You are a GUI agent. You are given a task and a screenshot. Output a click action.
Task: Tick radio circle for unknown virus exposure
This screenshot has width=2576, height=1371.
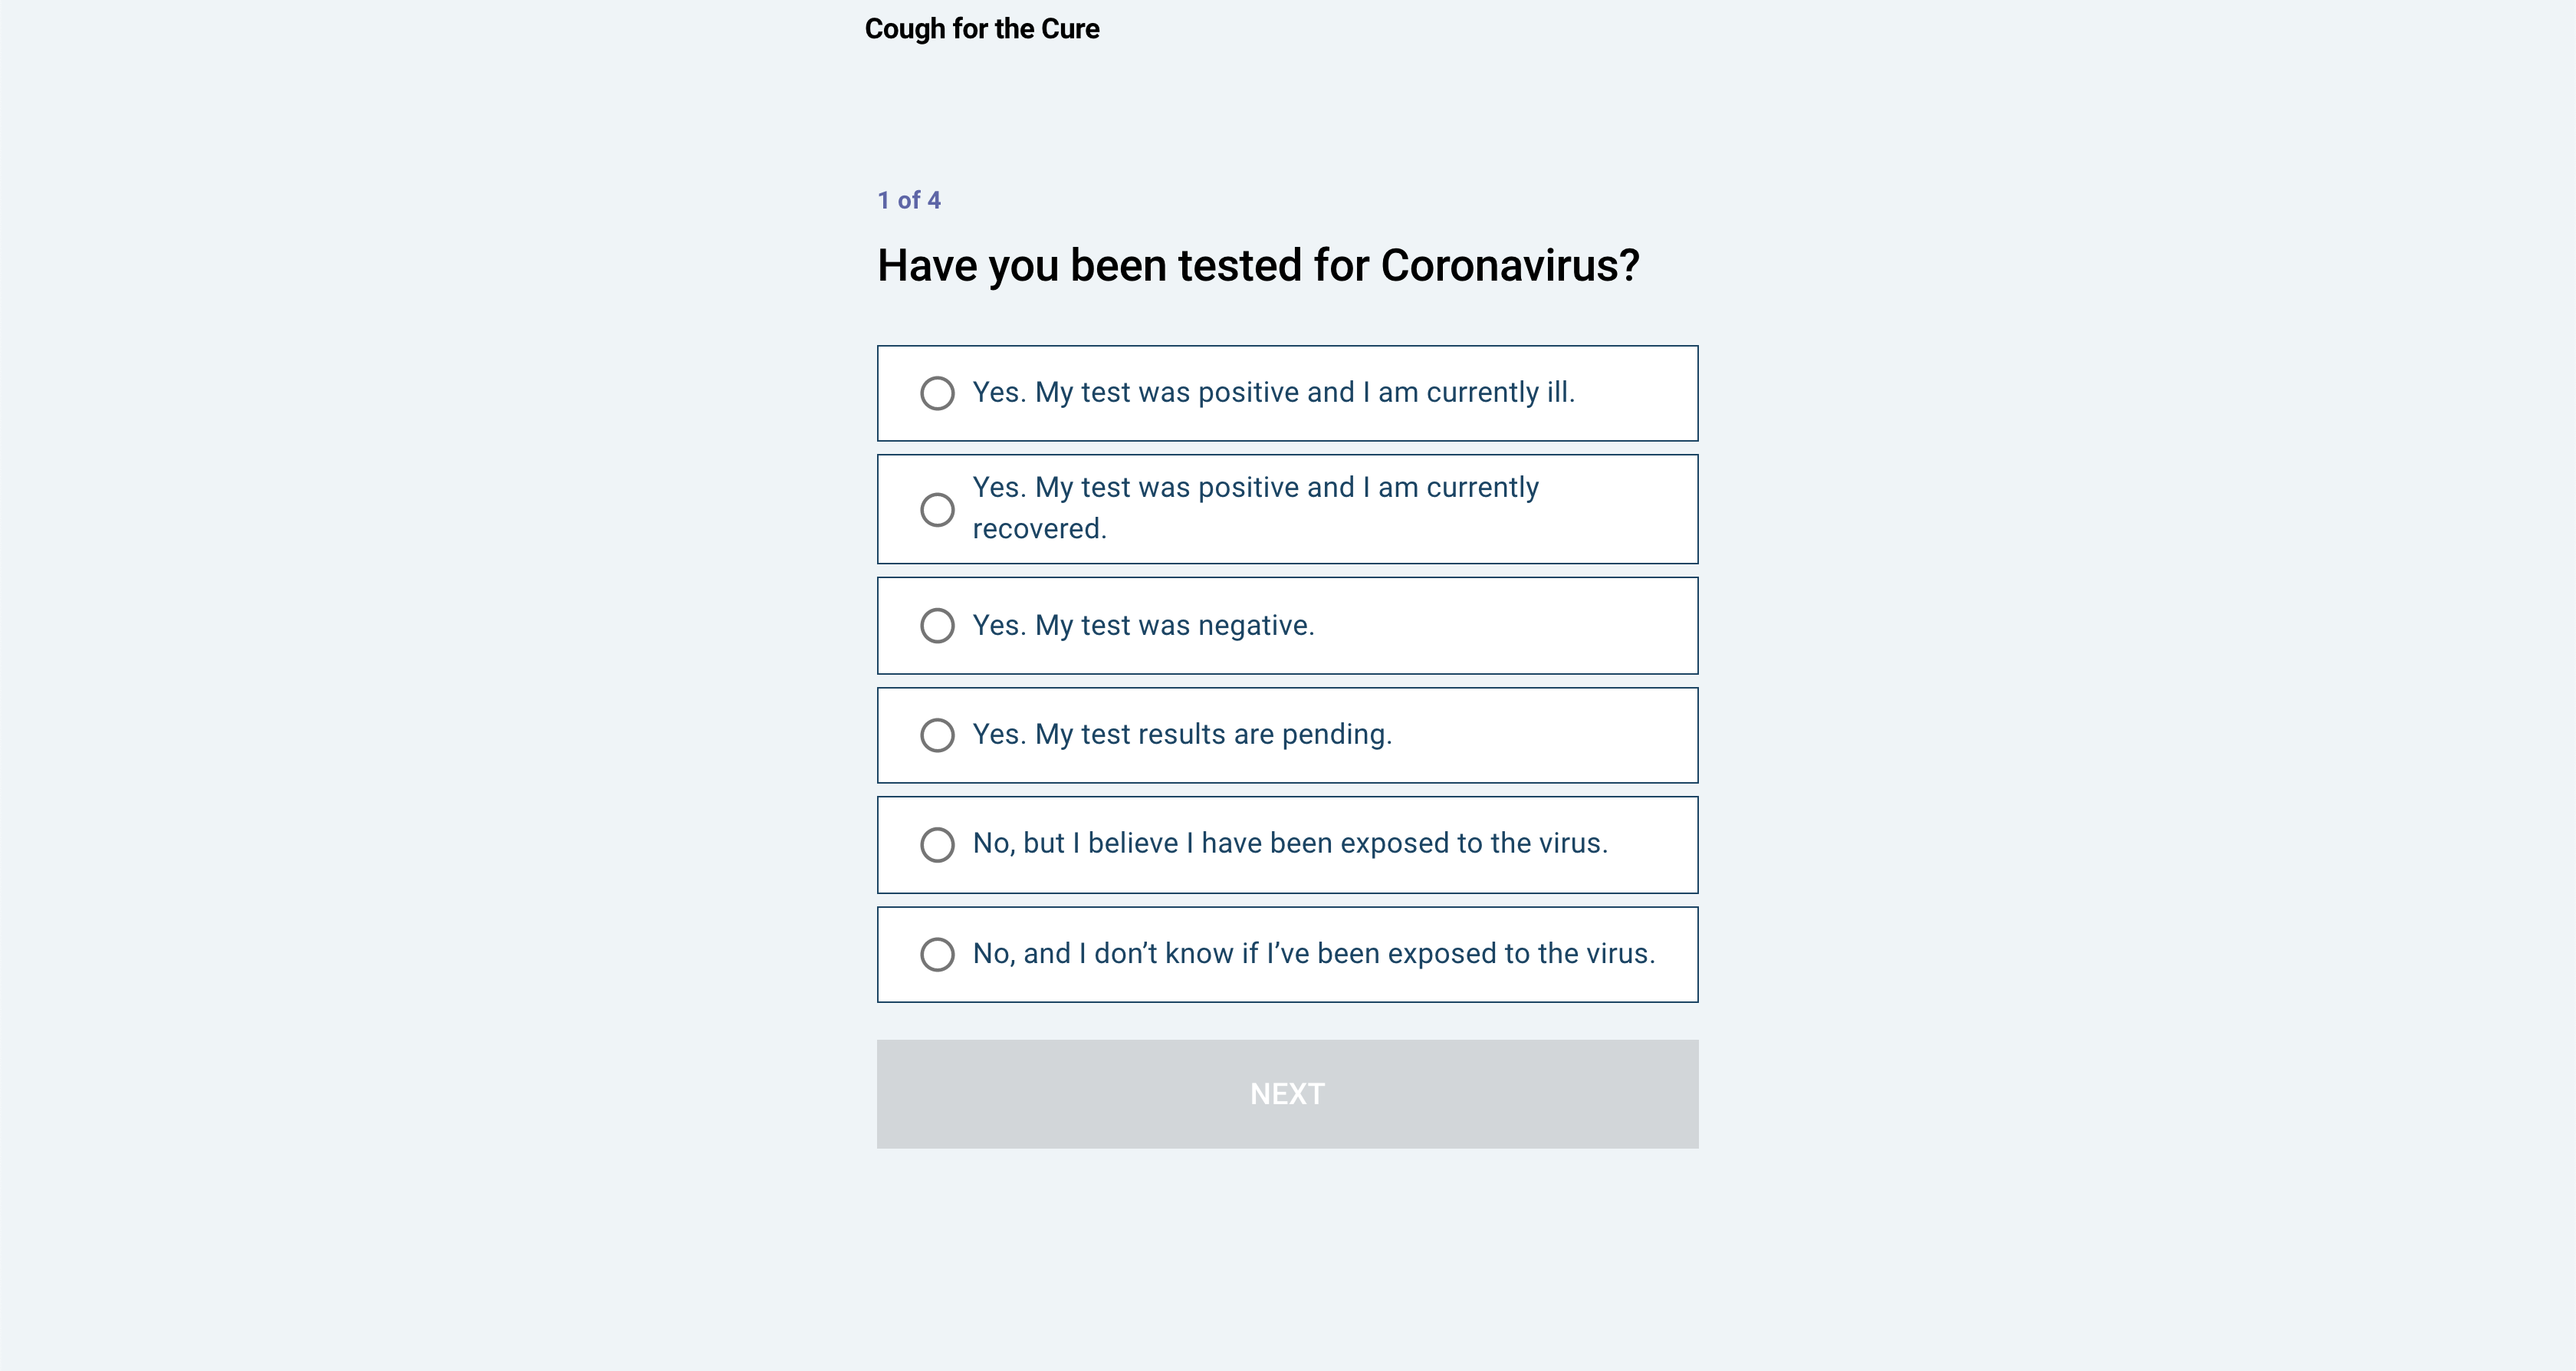pos(937,954)
